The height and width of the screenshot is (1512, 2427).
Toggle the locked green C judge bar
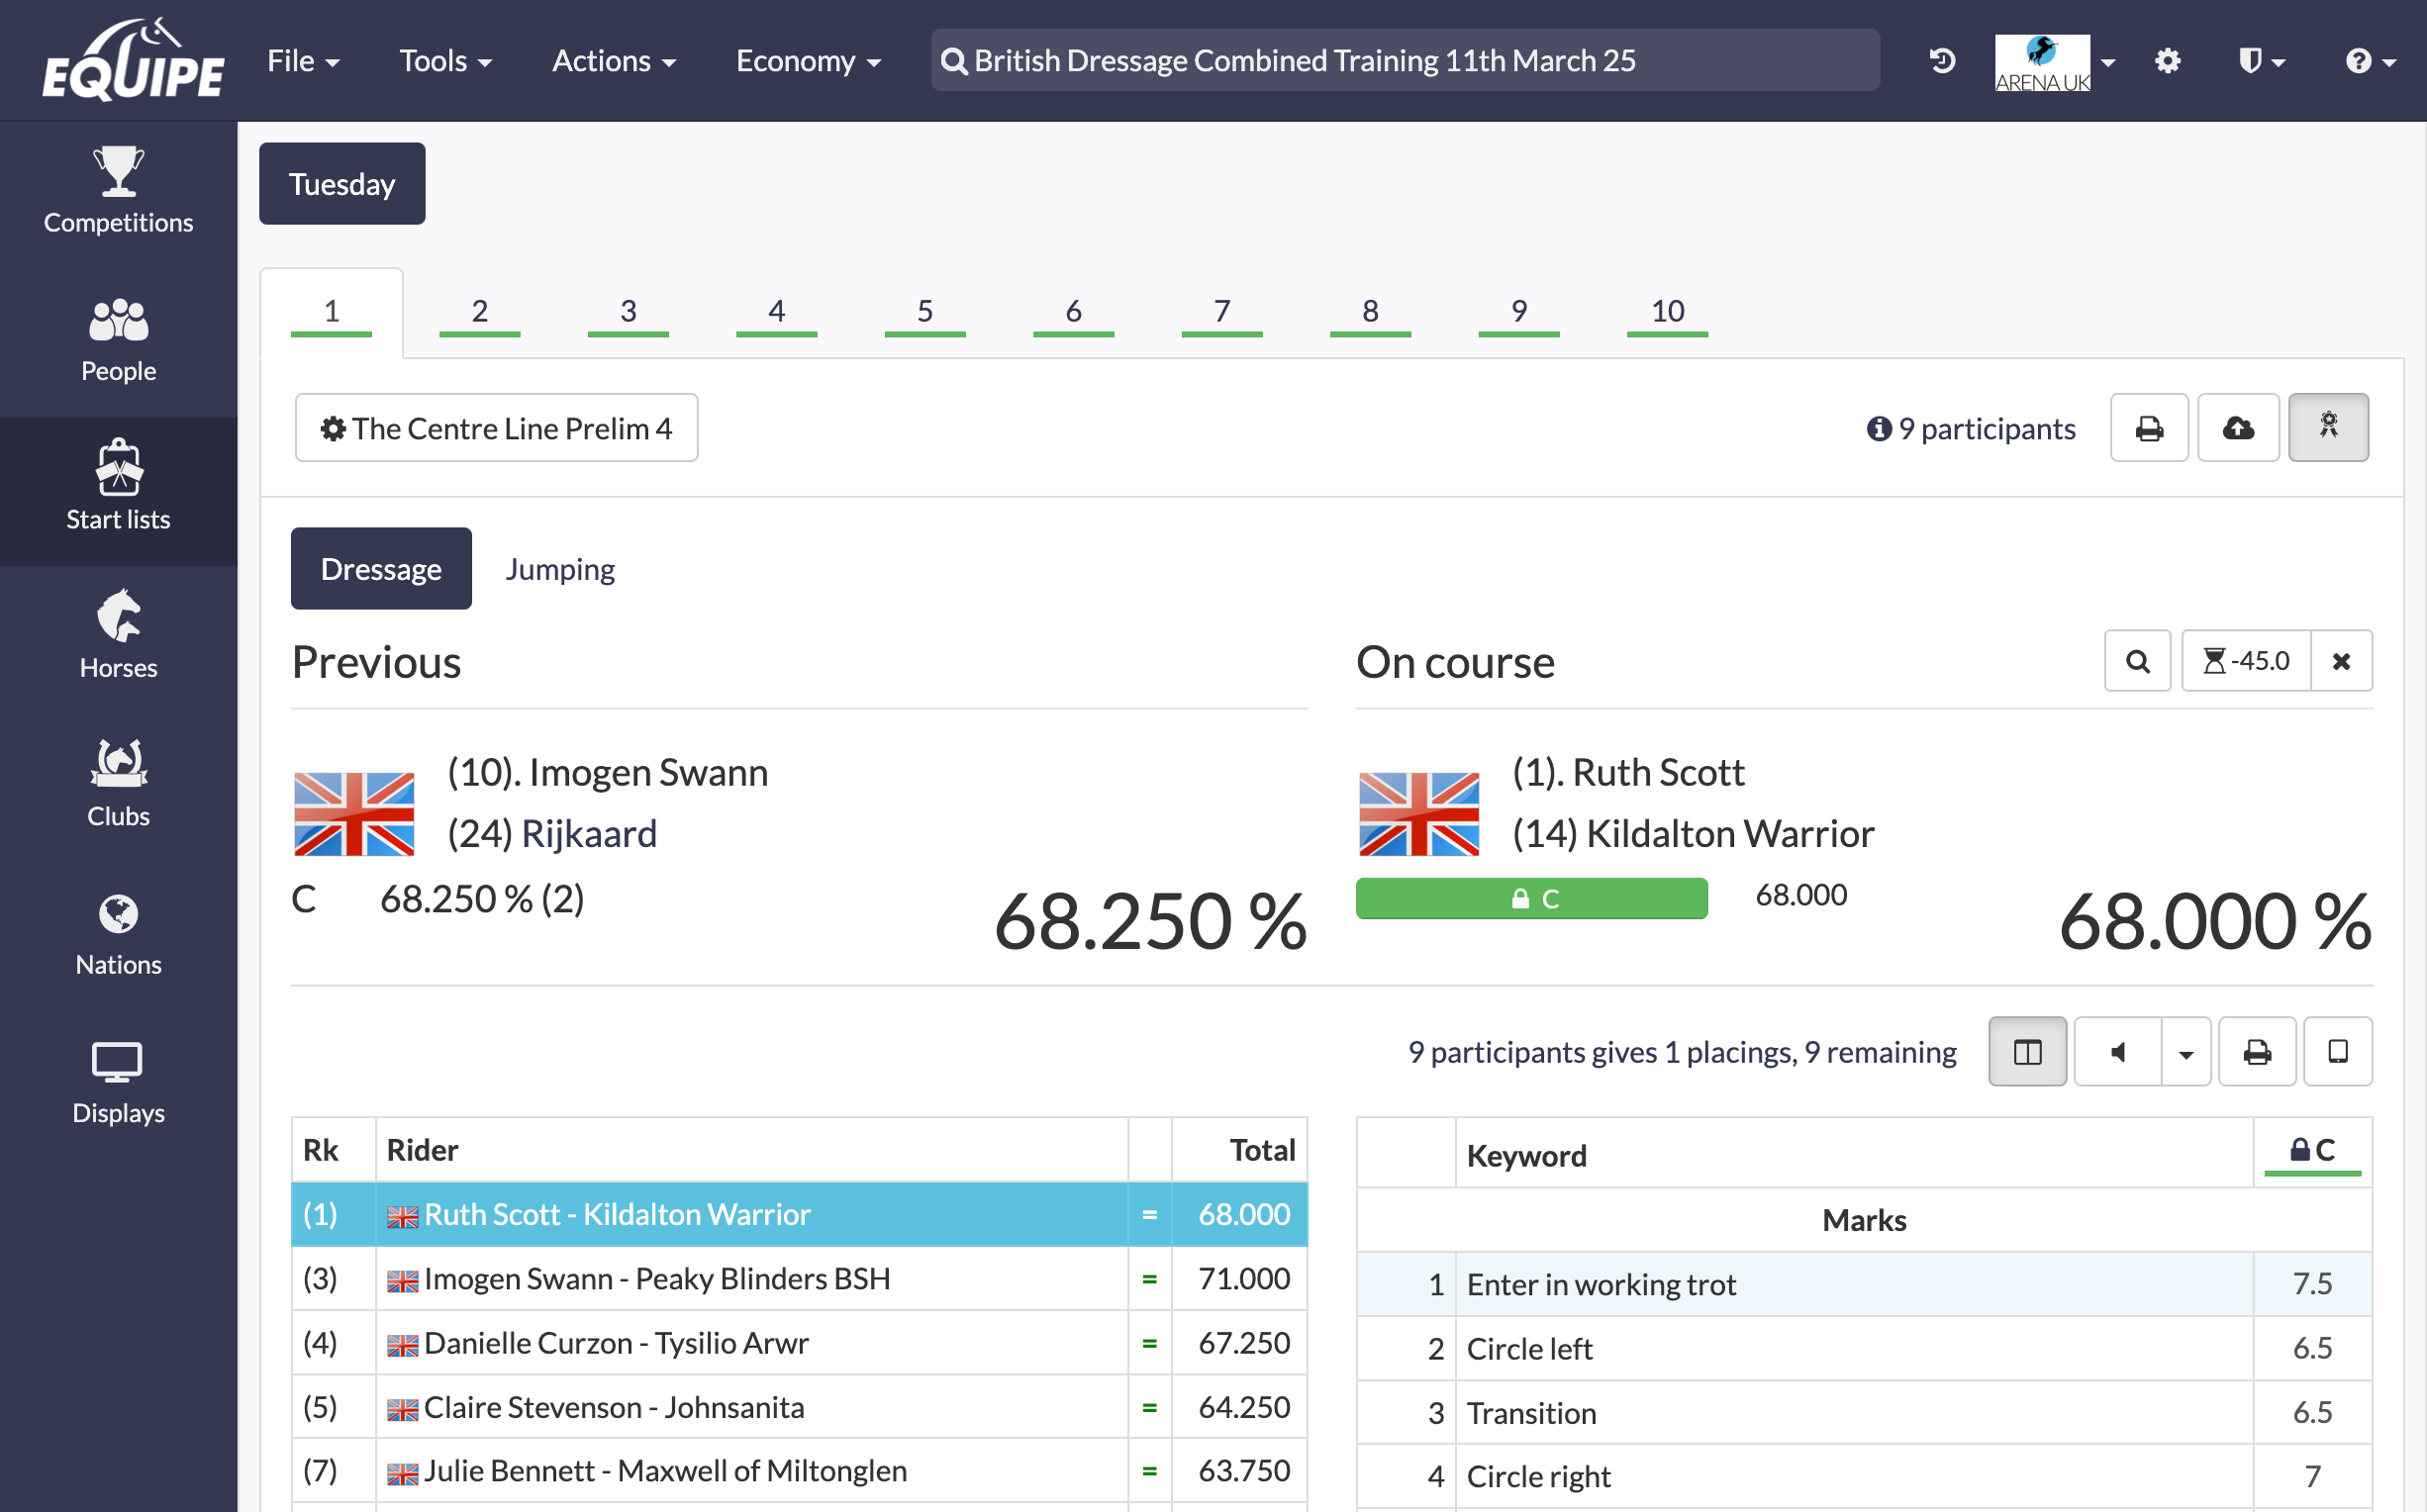click(1530, 897)
